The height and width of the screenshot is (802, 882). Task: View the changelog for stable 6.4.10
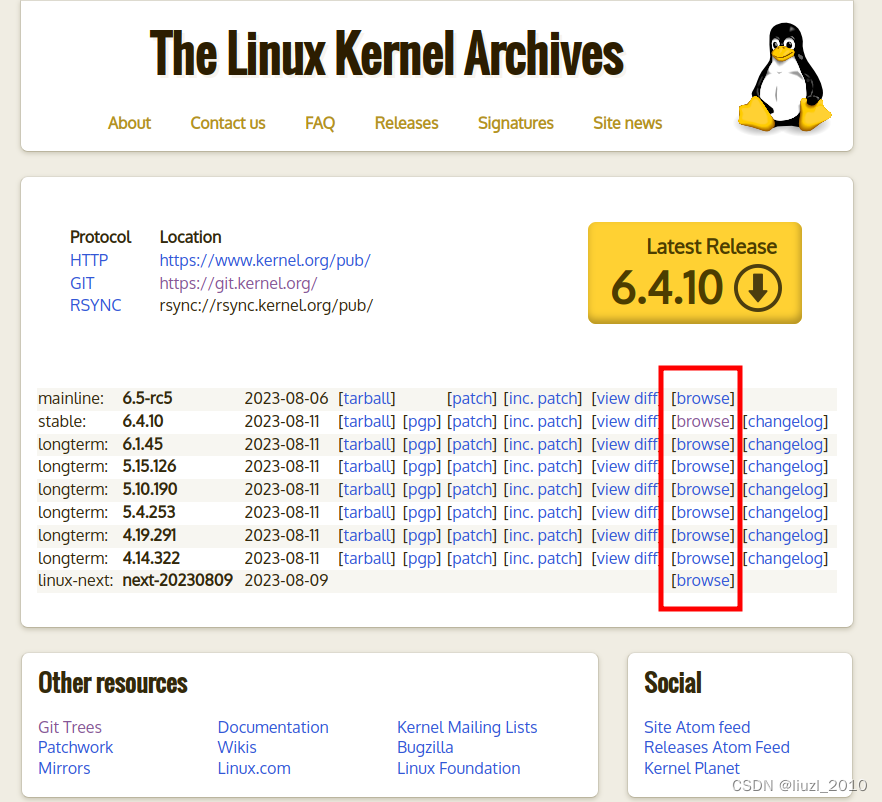[x=785, y=421]
